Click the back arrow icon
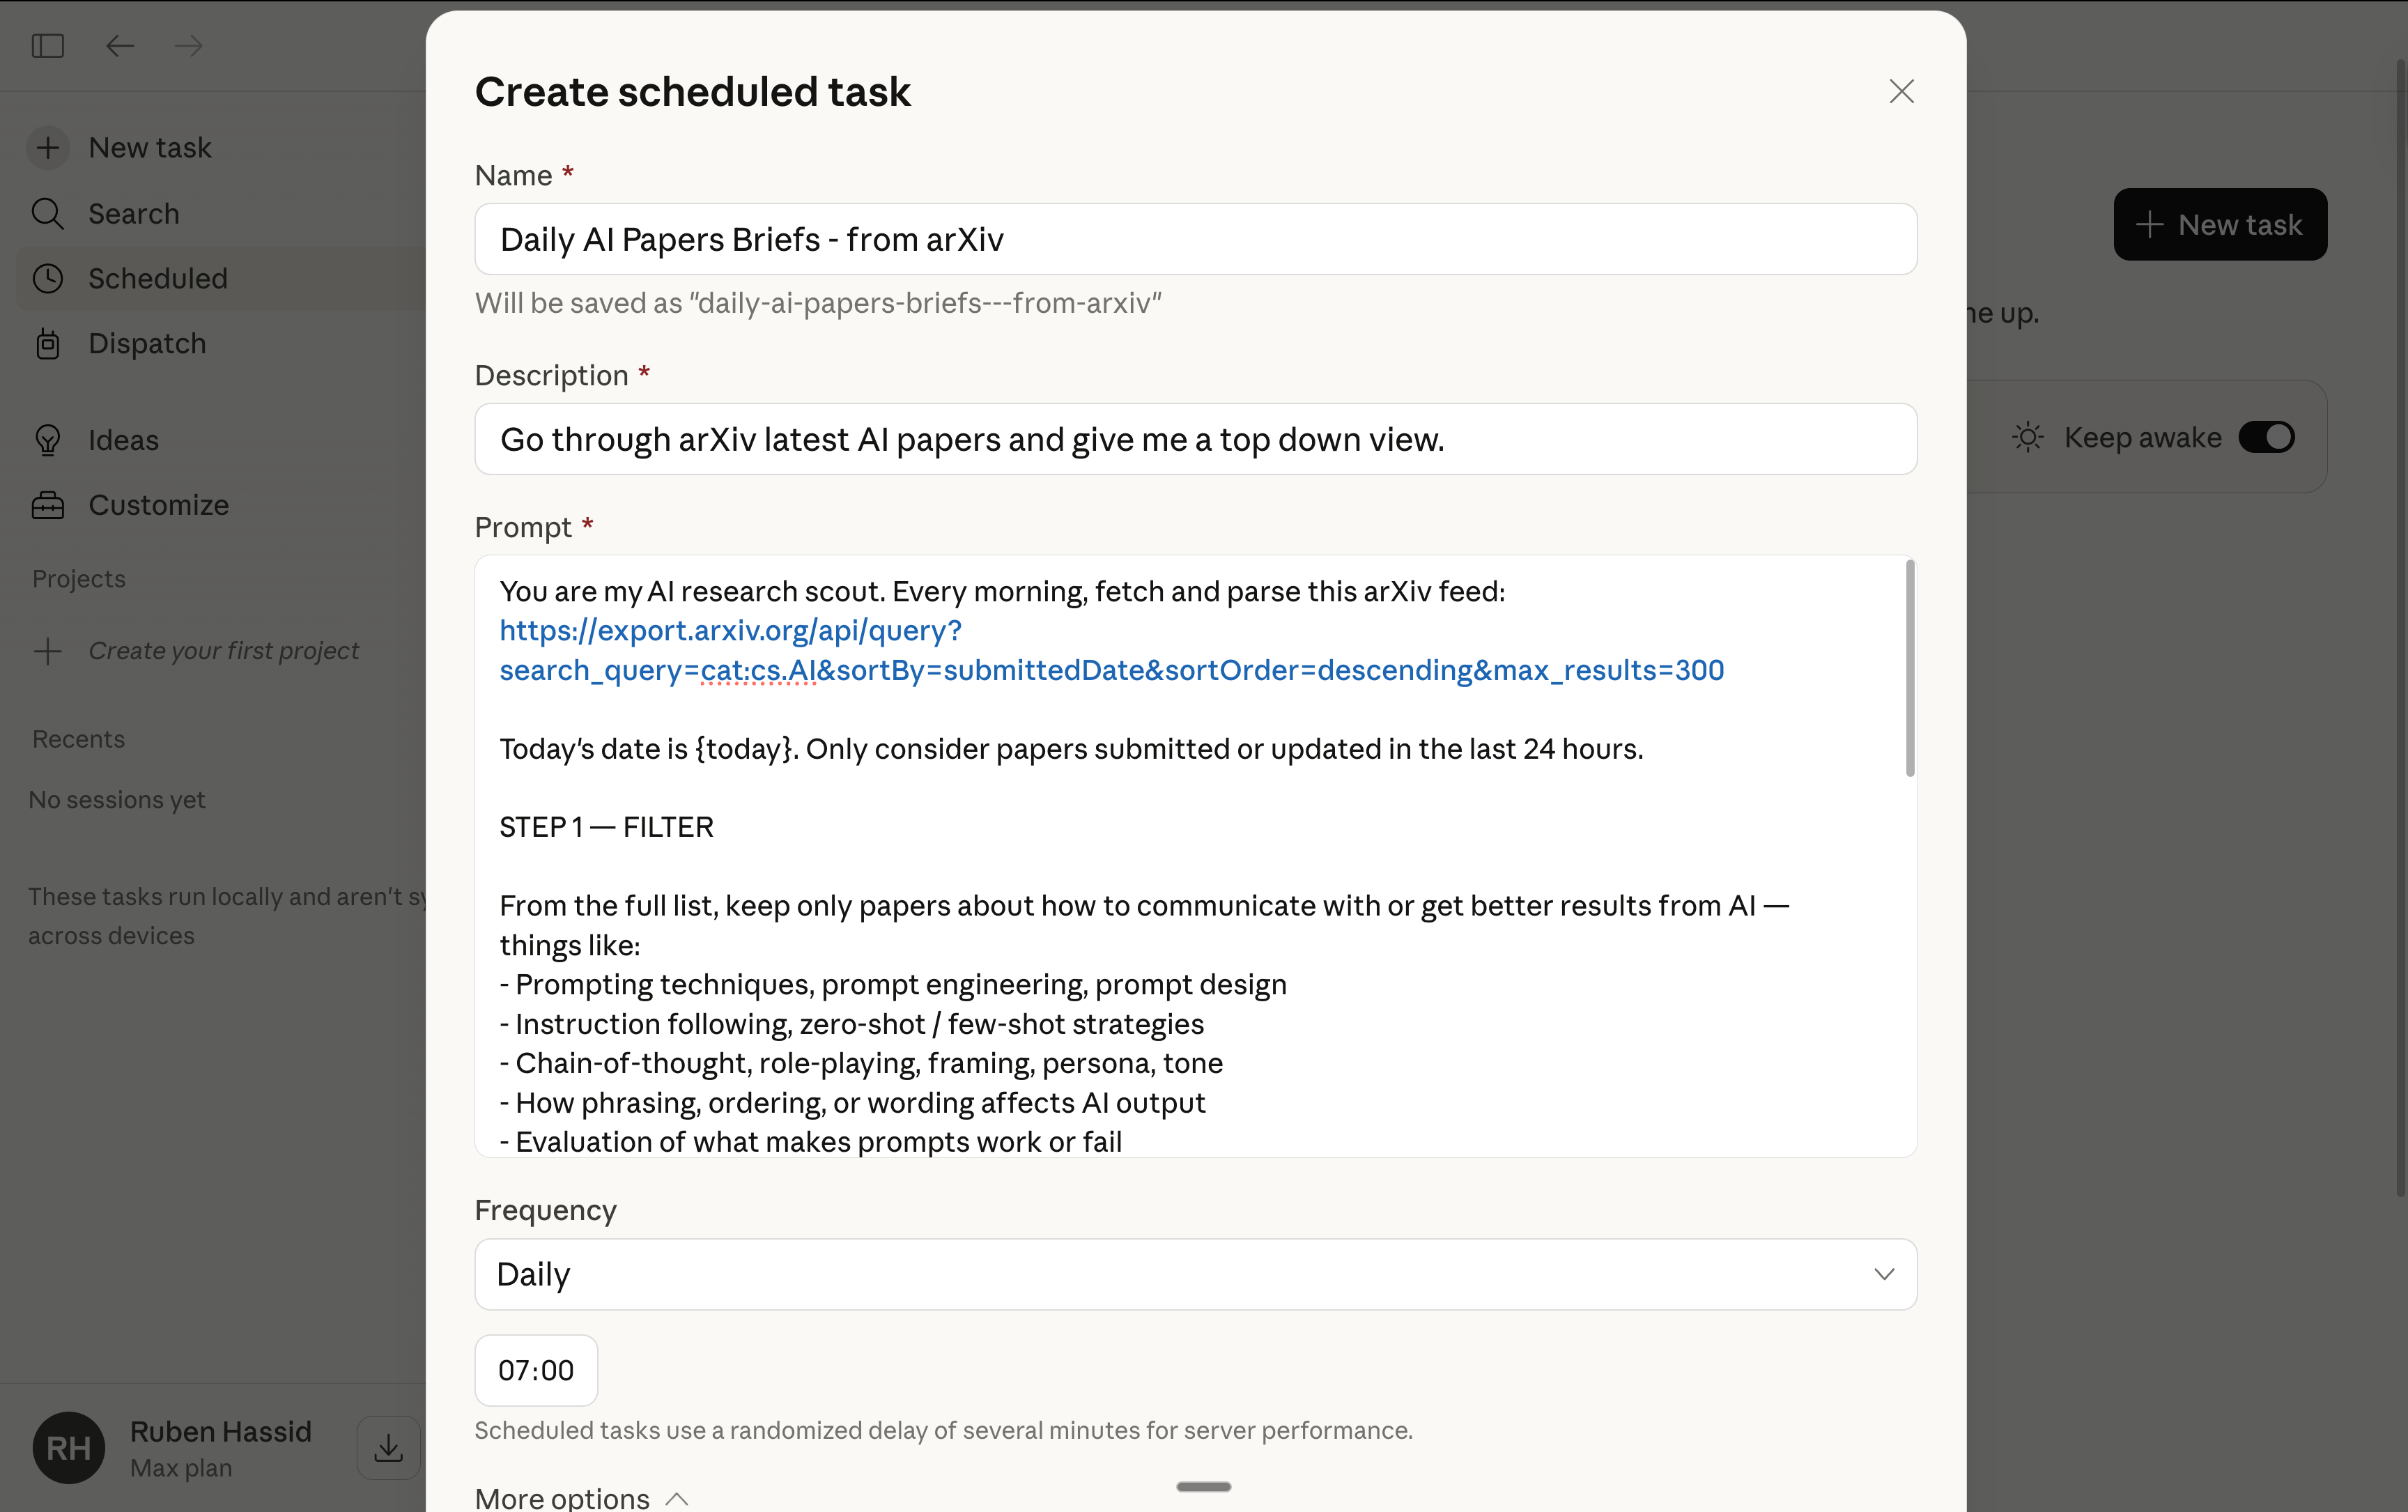This screenshot has height=1512, width=2408. click(120, 46)
